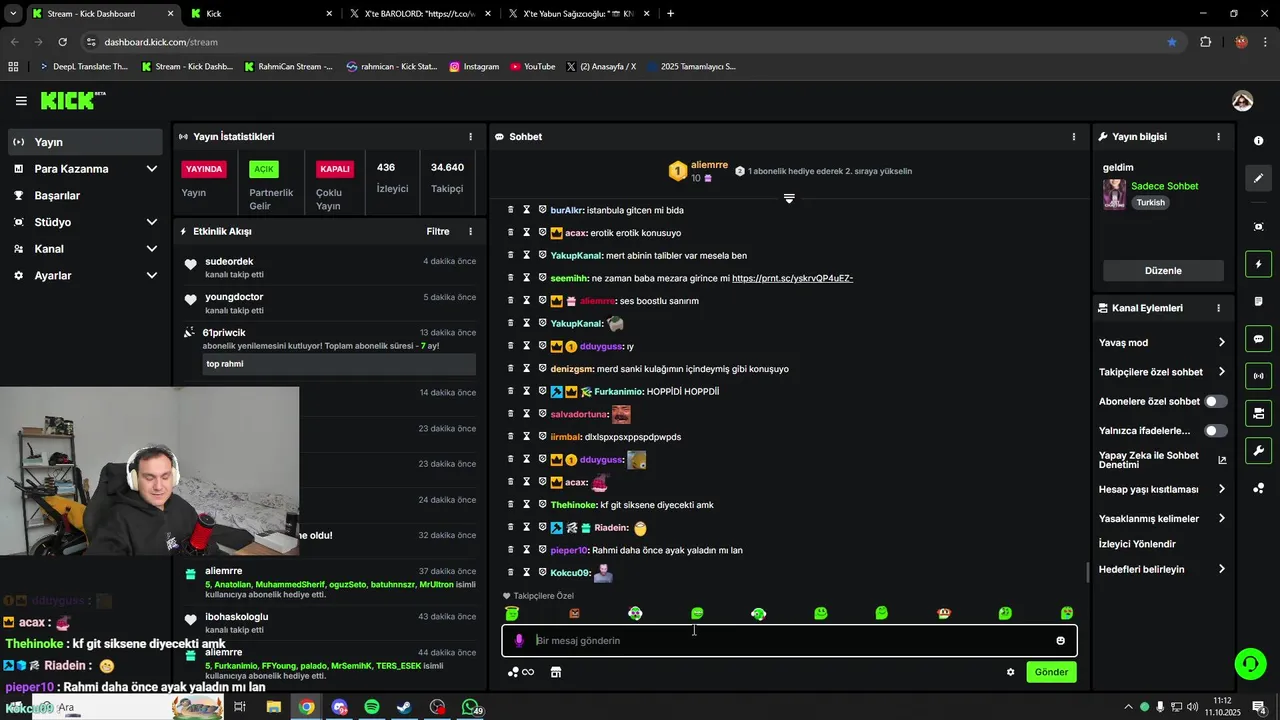1280x720 pixels.
Task: Click İzleyici Yönlendir
Action: click(1137, 544)
